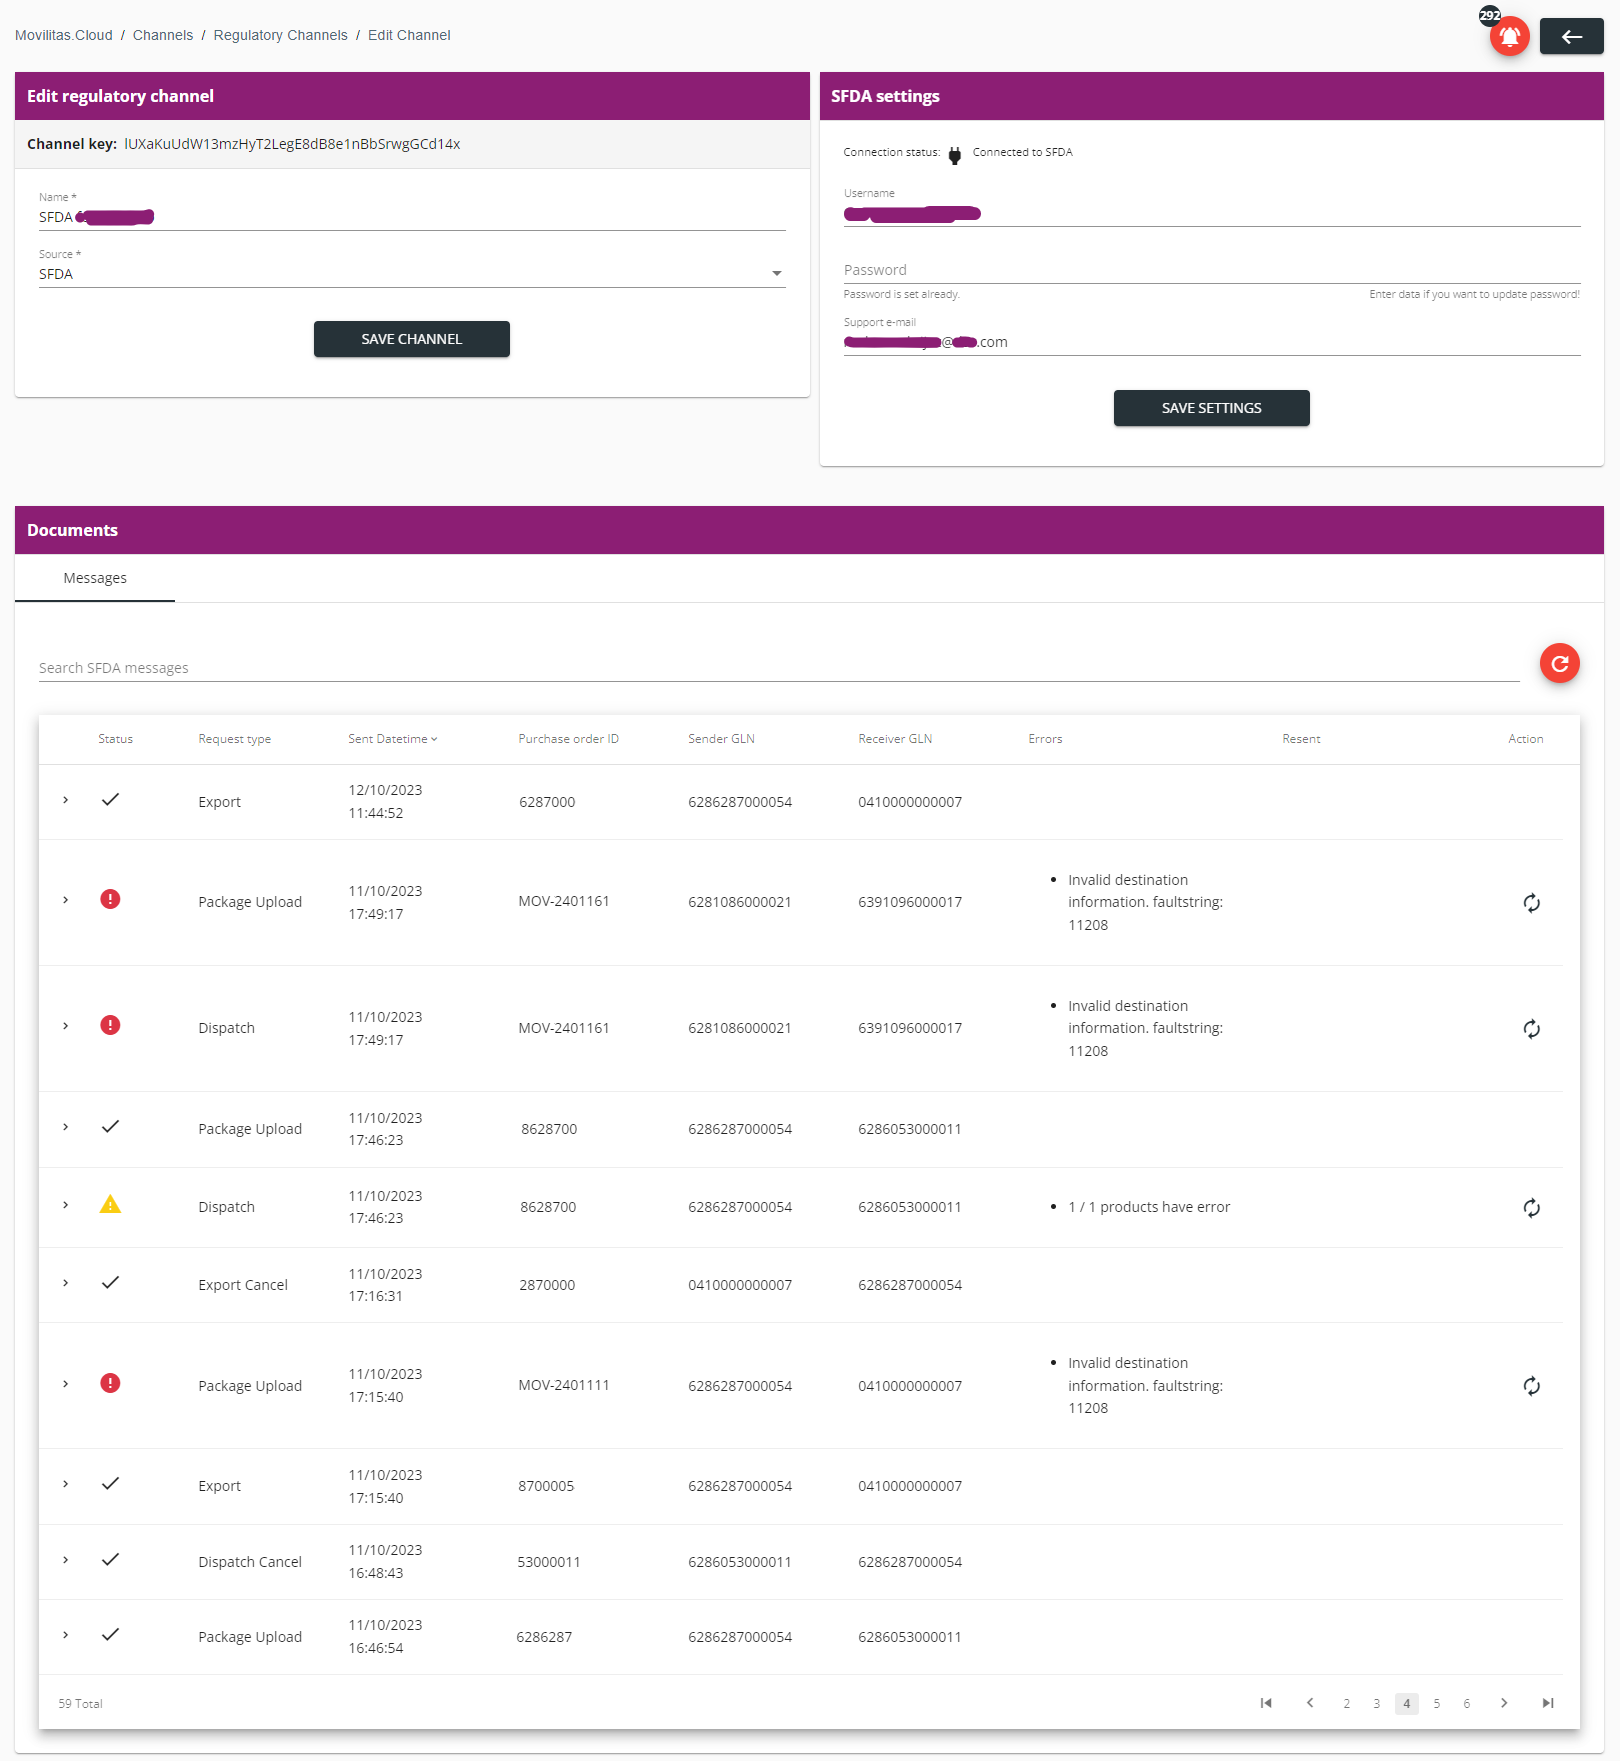Click the Request type column header
The width and height of the screenshot is (1620, 1761).
pyautogui.click(x=235, y=739)
